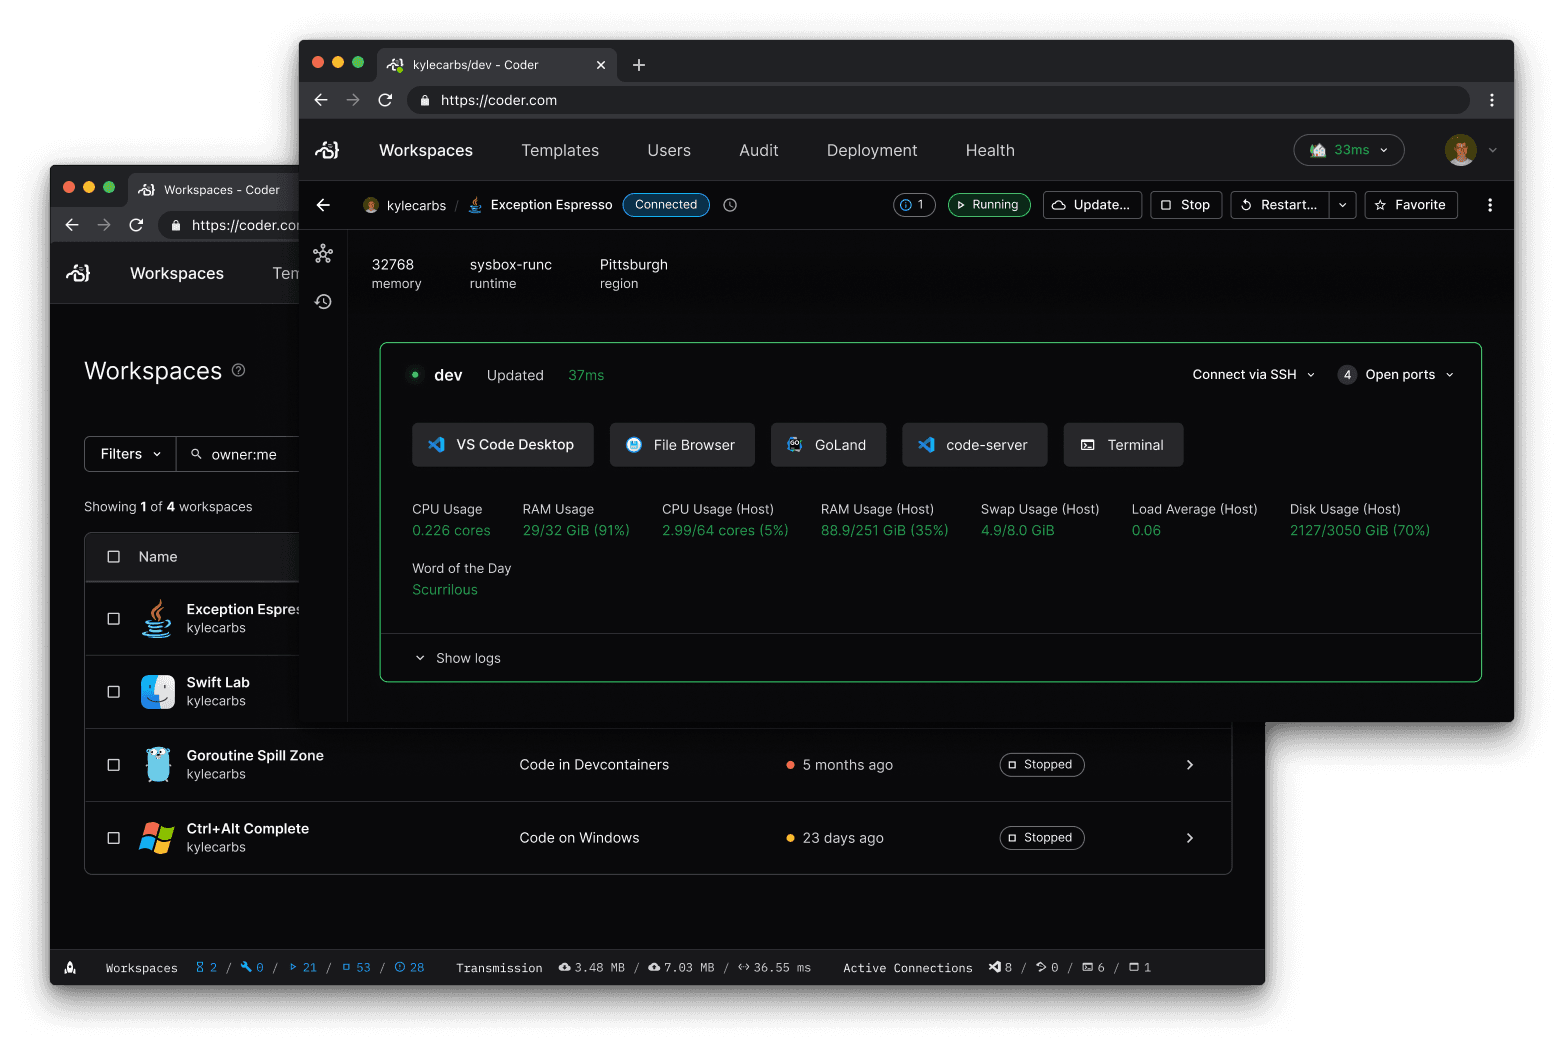Open the 33ms latency region dropdown
1564x1045 pixels.
click(x=1349, y=150)
